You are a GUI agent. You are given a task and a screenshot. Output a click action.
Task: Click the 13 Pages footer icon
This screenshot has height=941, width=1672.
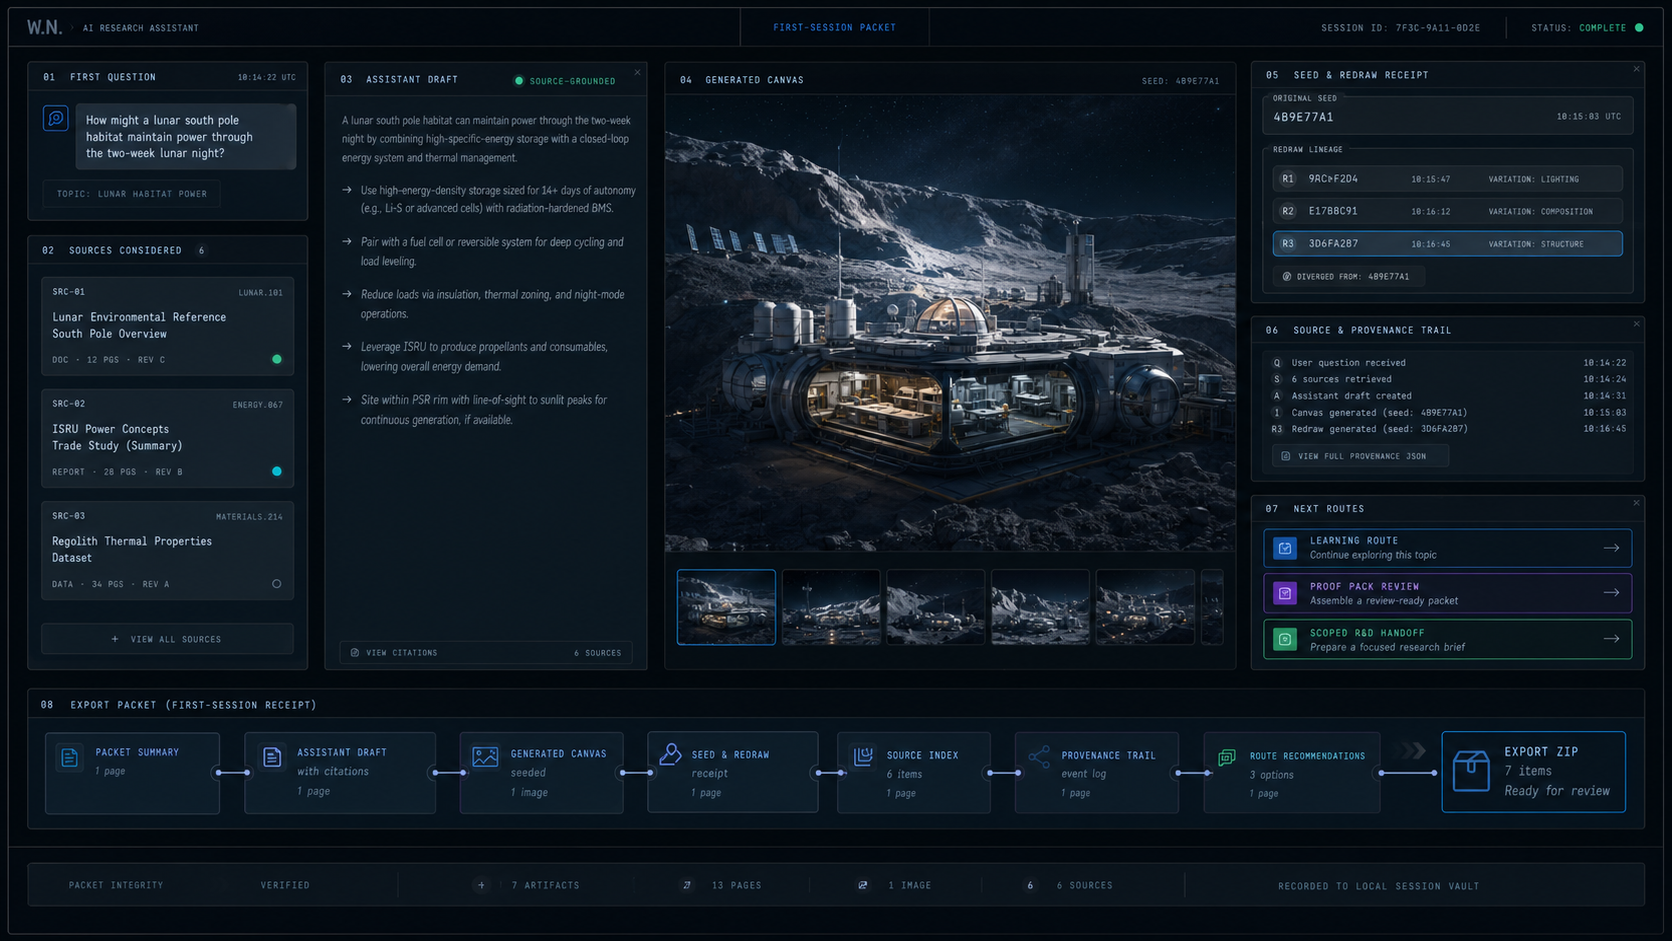click(687, 885)
